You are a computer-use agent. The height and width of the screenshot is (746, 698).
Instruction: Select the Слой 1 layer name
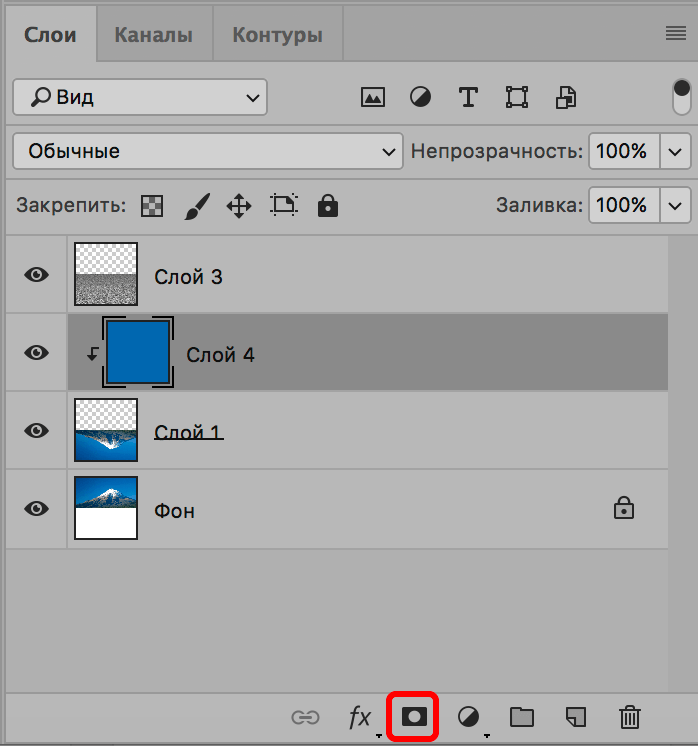click(x=189, y=432)
